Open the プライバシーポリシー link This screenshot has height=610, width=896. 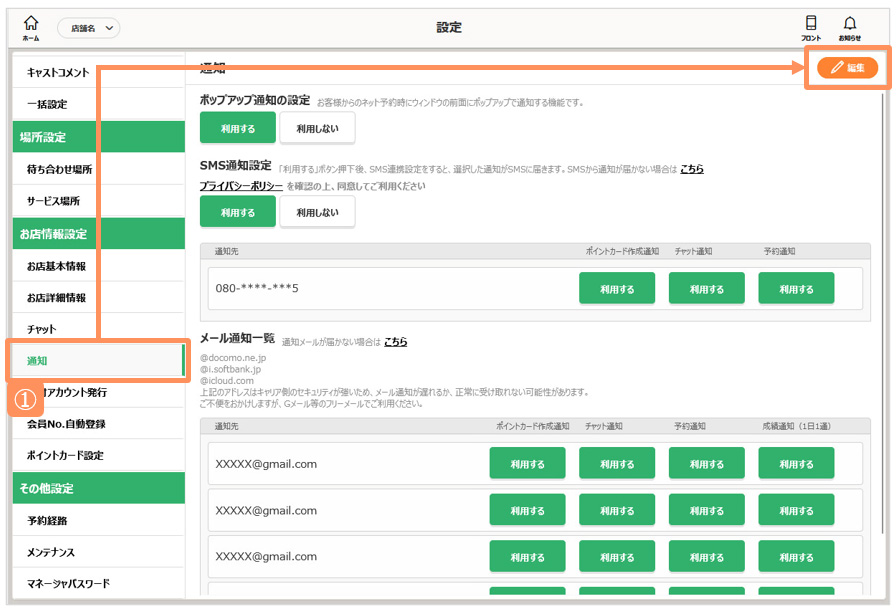(x=241, y=186)
